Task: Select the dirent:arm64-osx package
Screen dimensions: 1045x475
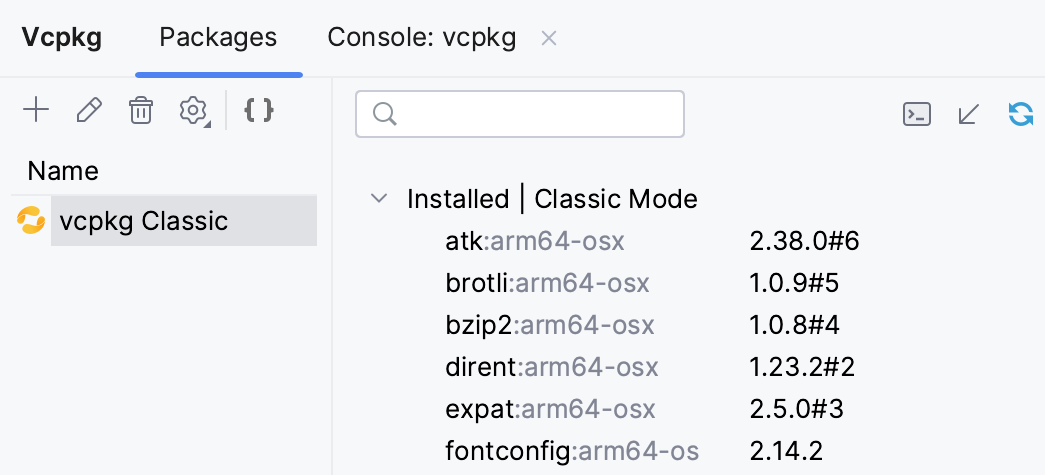Action: (x=552, y=367)
